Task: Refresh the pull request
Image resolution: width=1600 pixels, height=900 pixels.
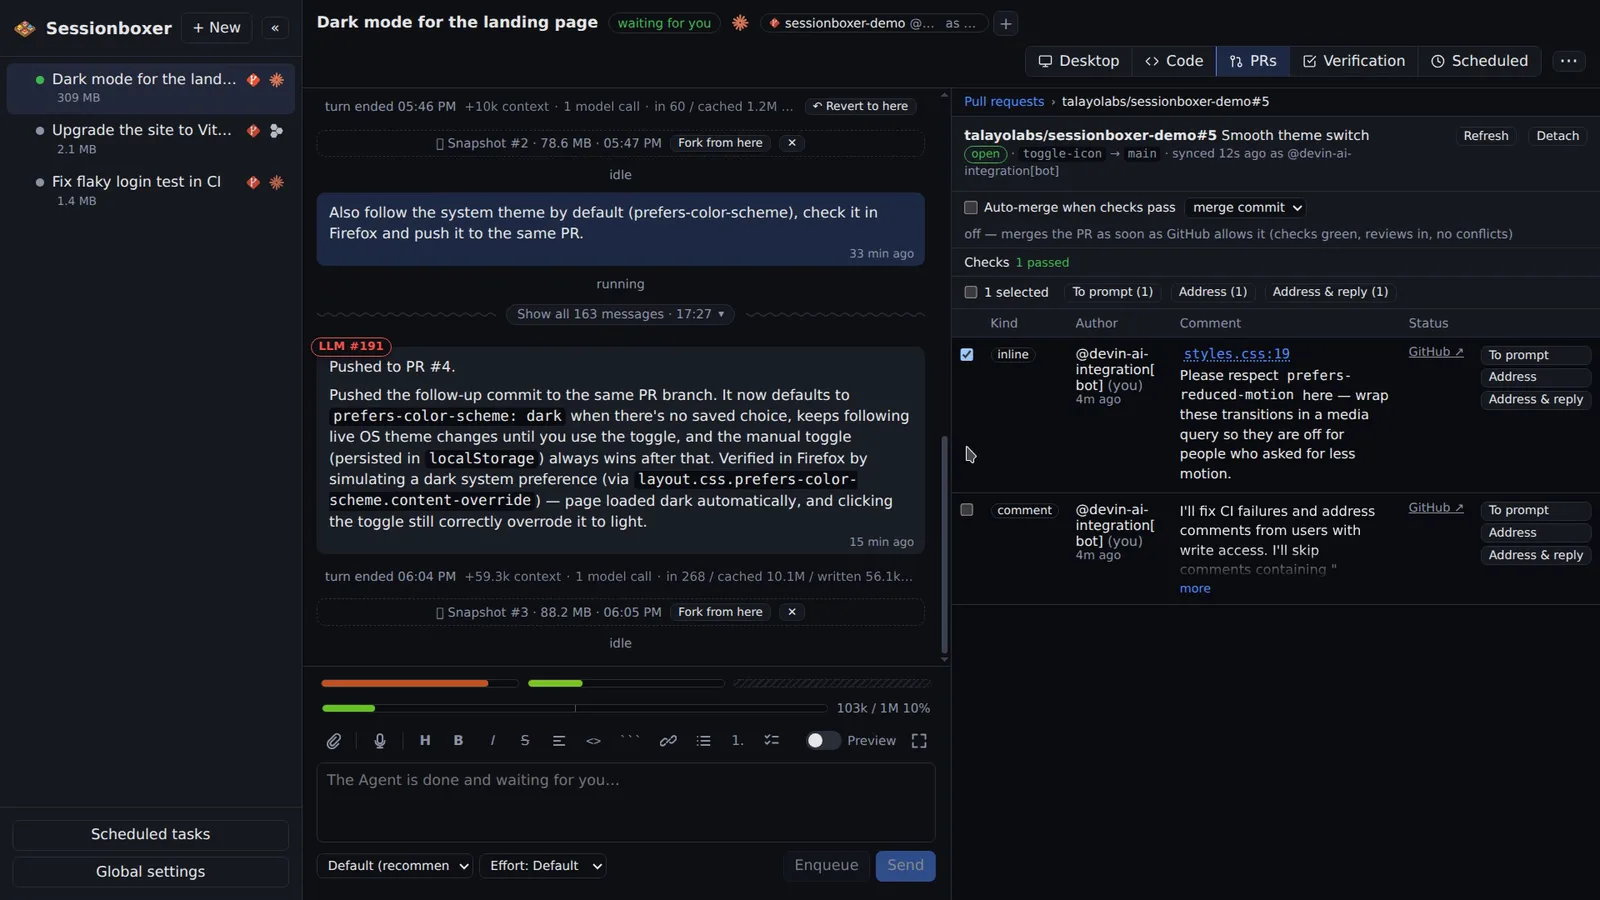Action: click(x=1486, y=136)
